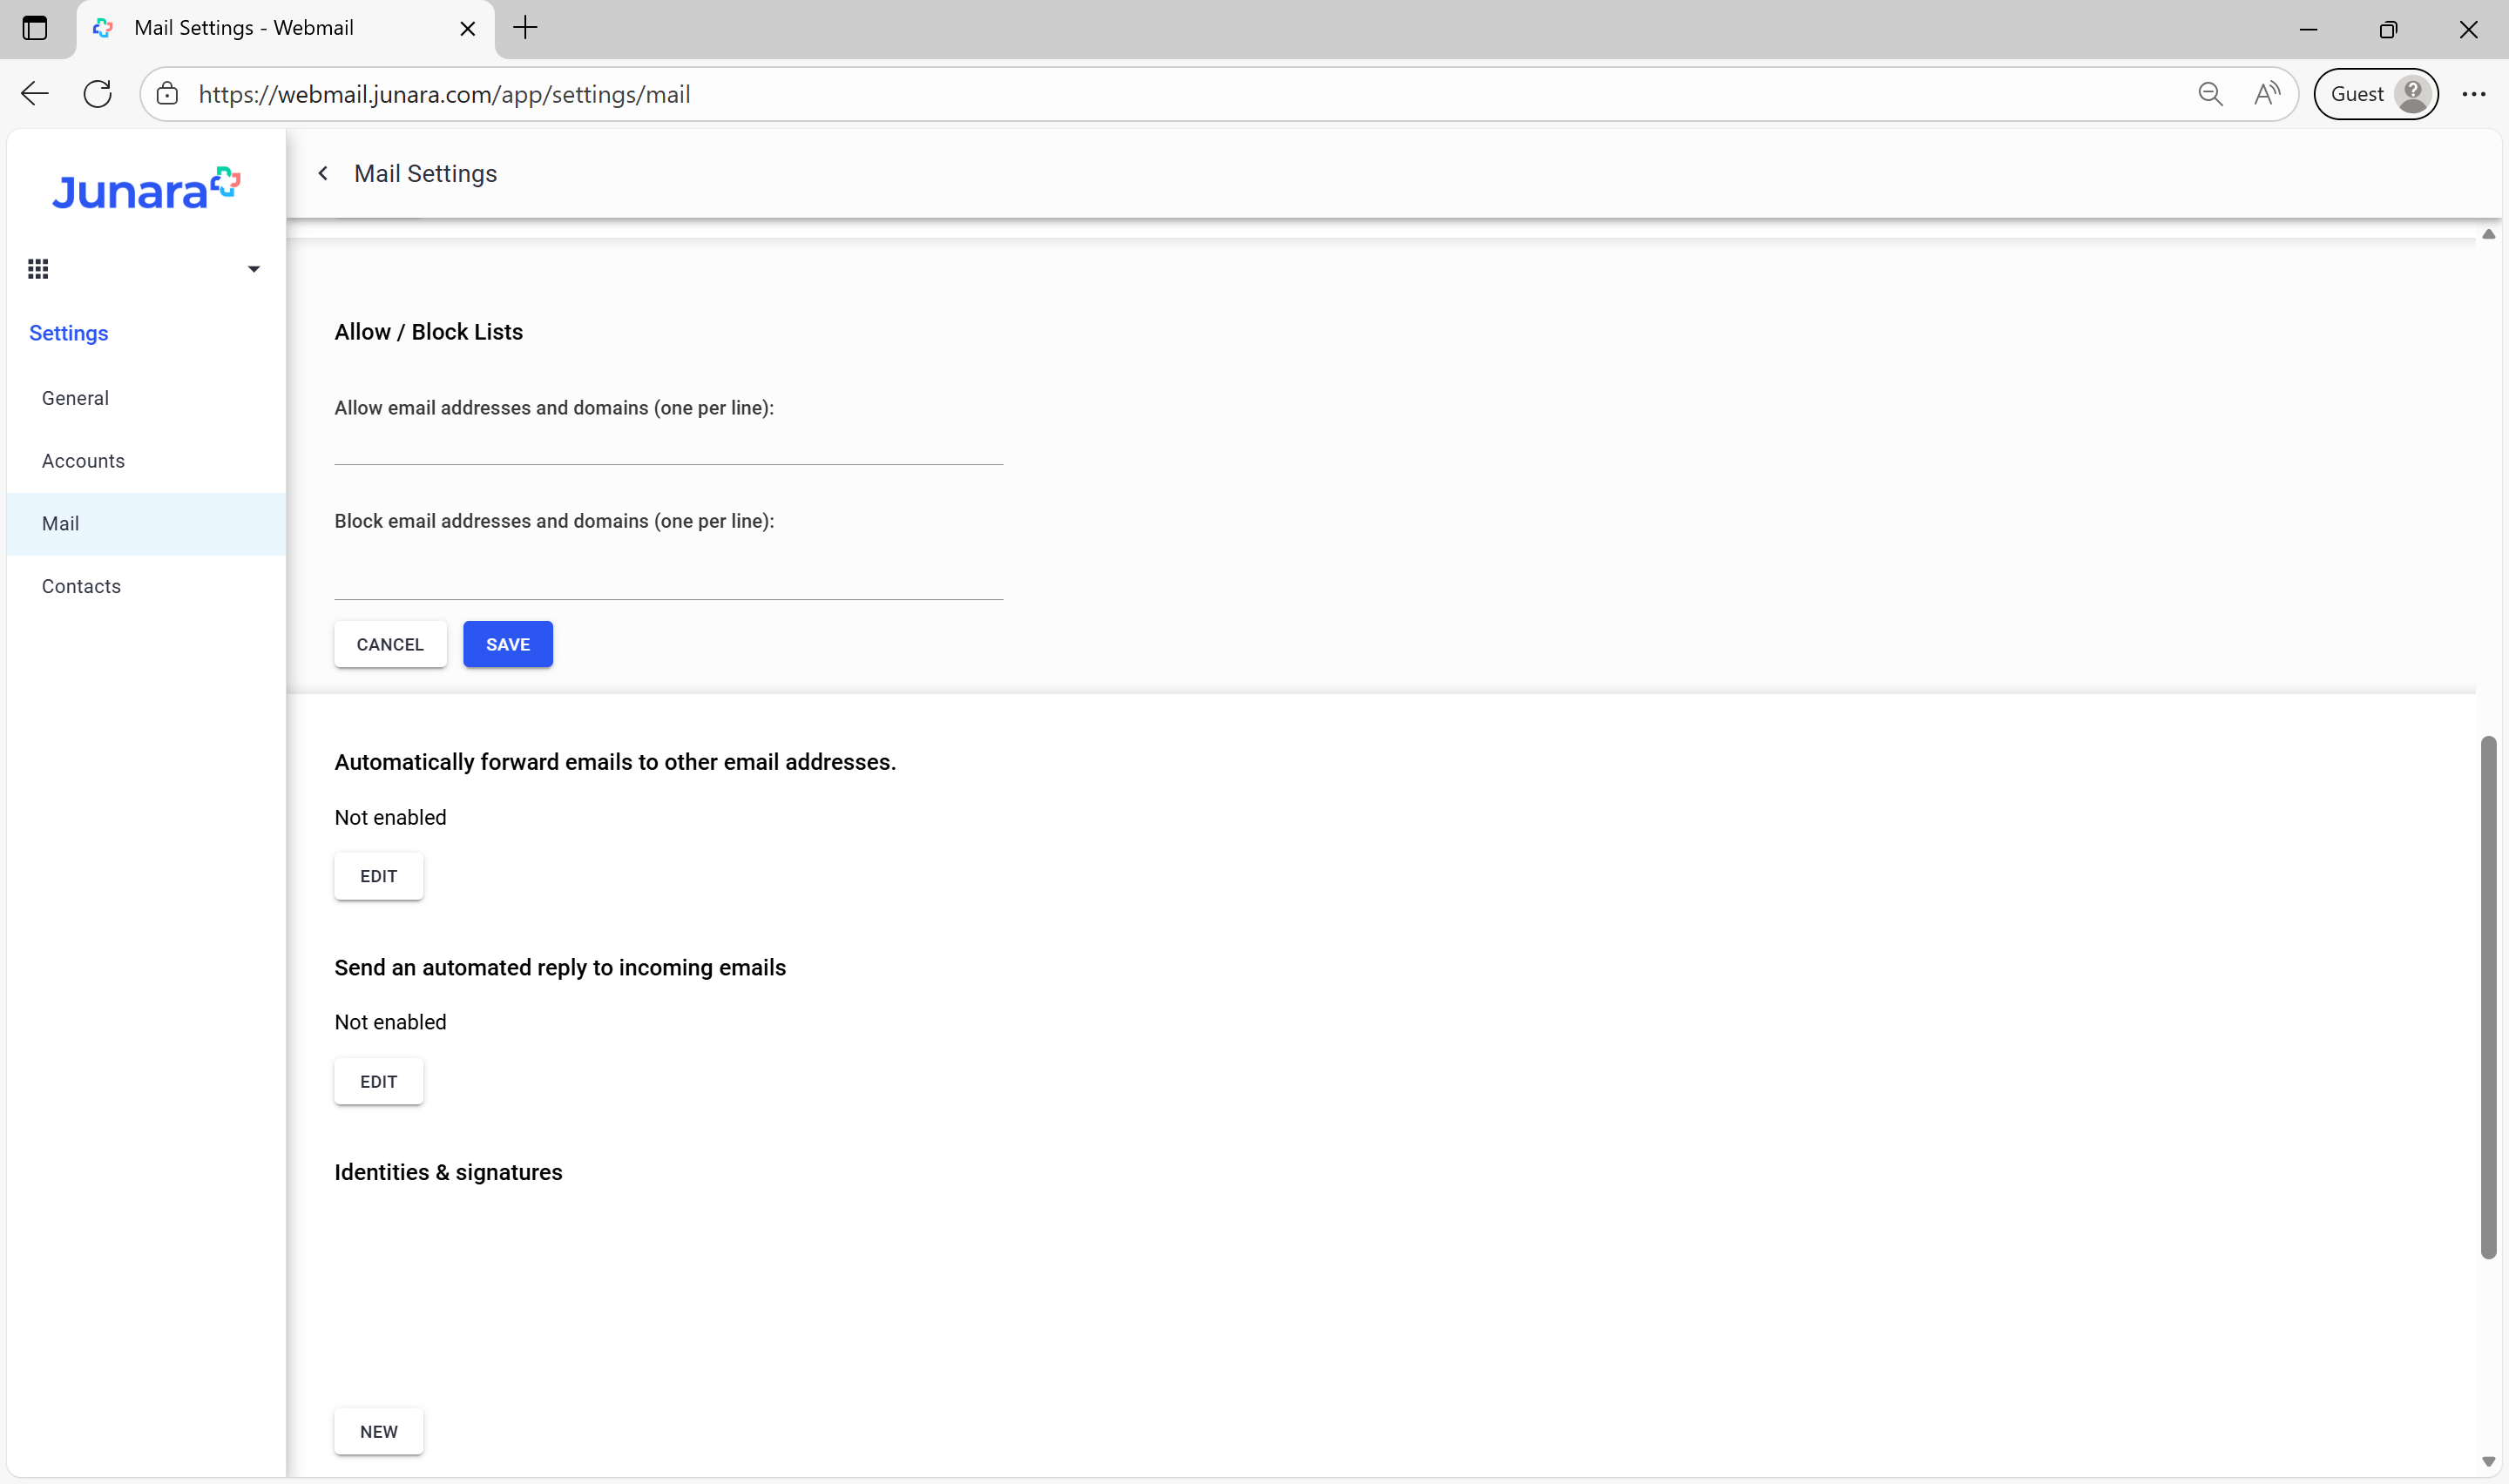
Task: Click Send an automated reply heading
Action: pos(561,968)
